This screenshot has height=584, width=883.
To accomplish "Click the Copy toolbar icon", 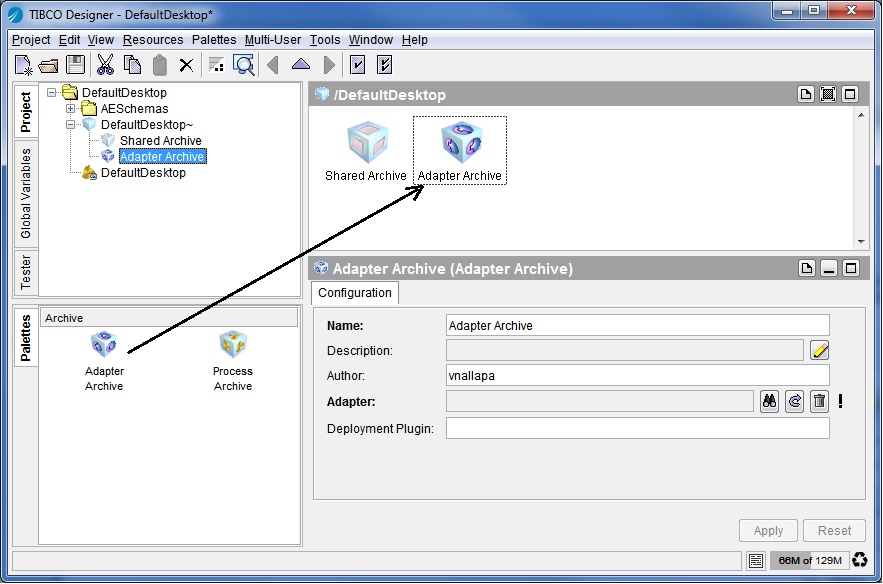I will pos(132,65).
